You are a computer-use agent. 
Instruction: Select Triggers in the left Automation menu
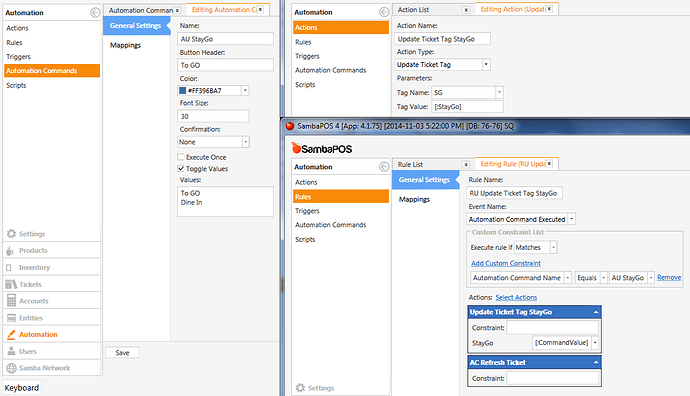[18, 57]
